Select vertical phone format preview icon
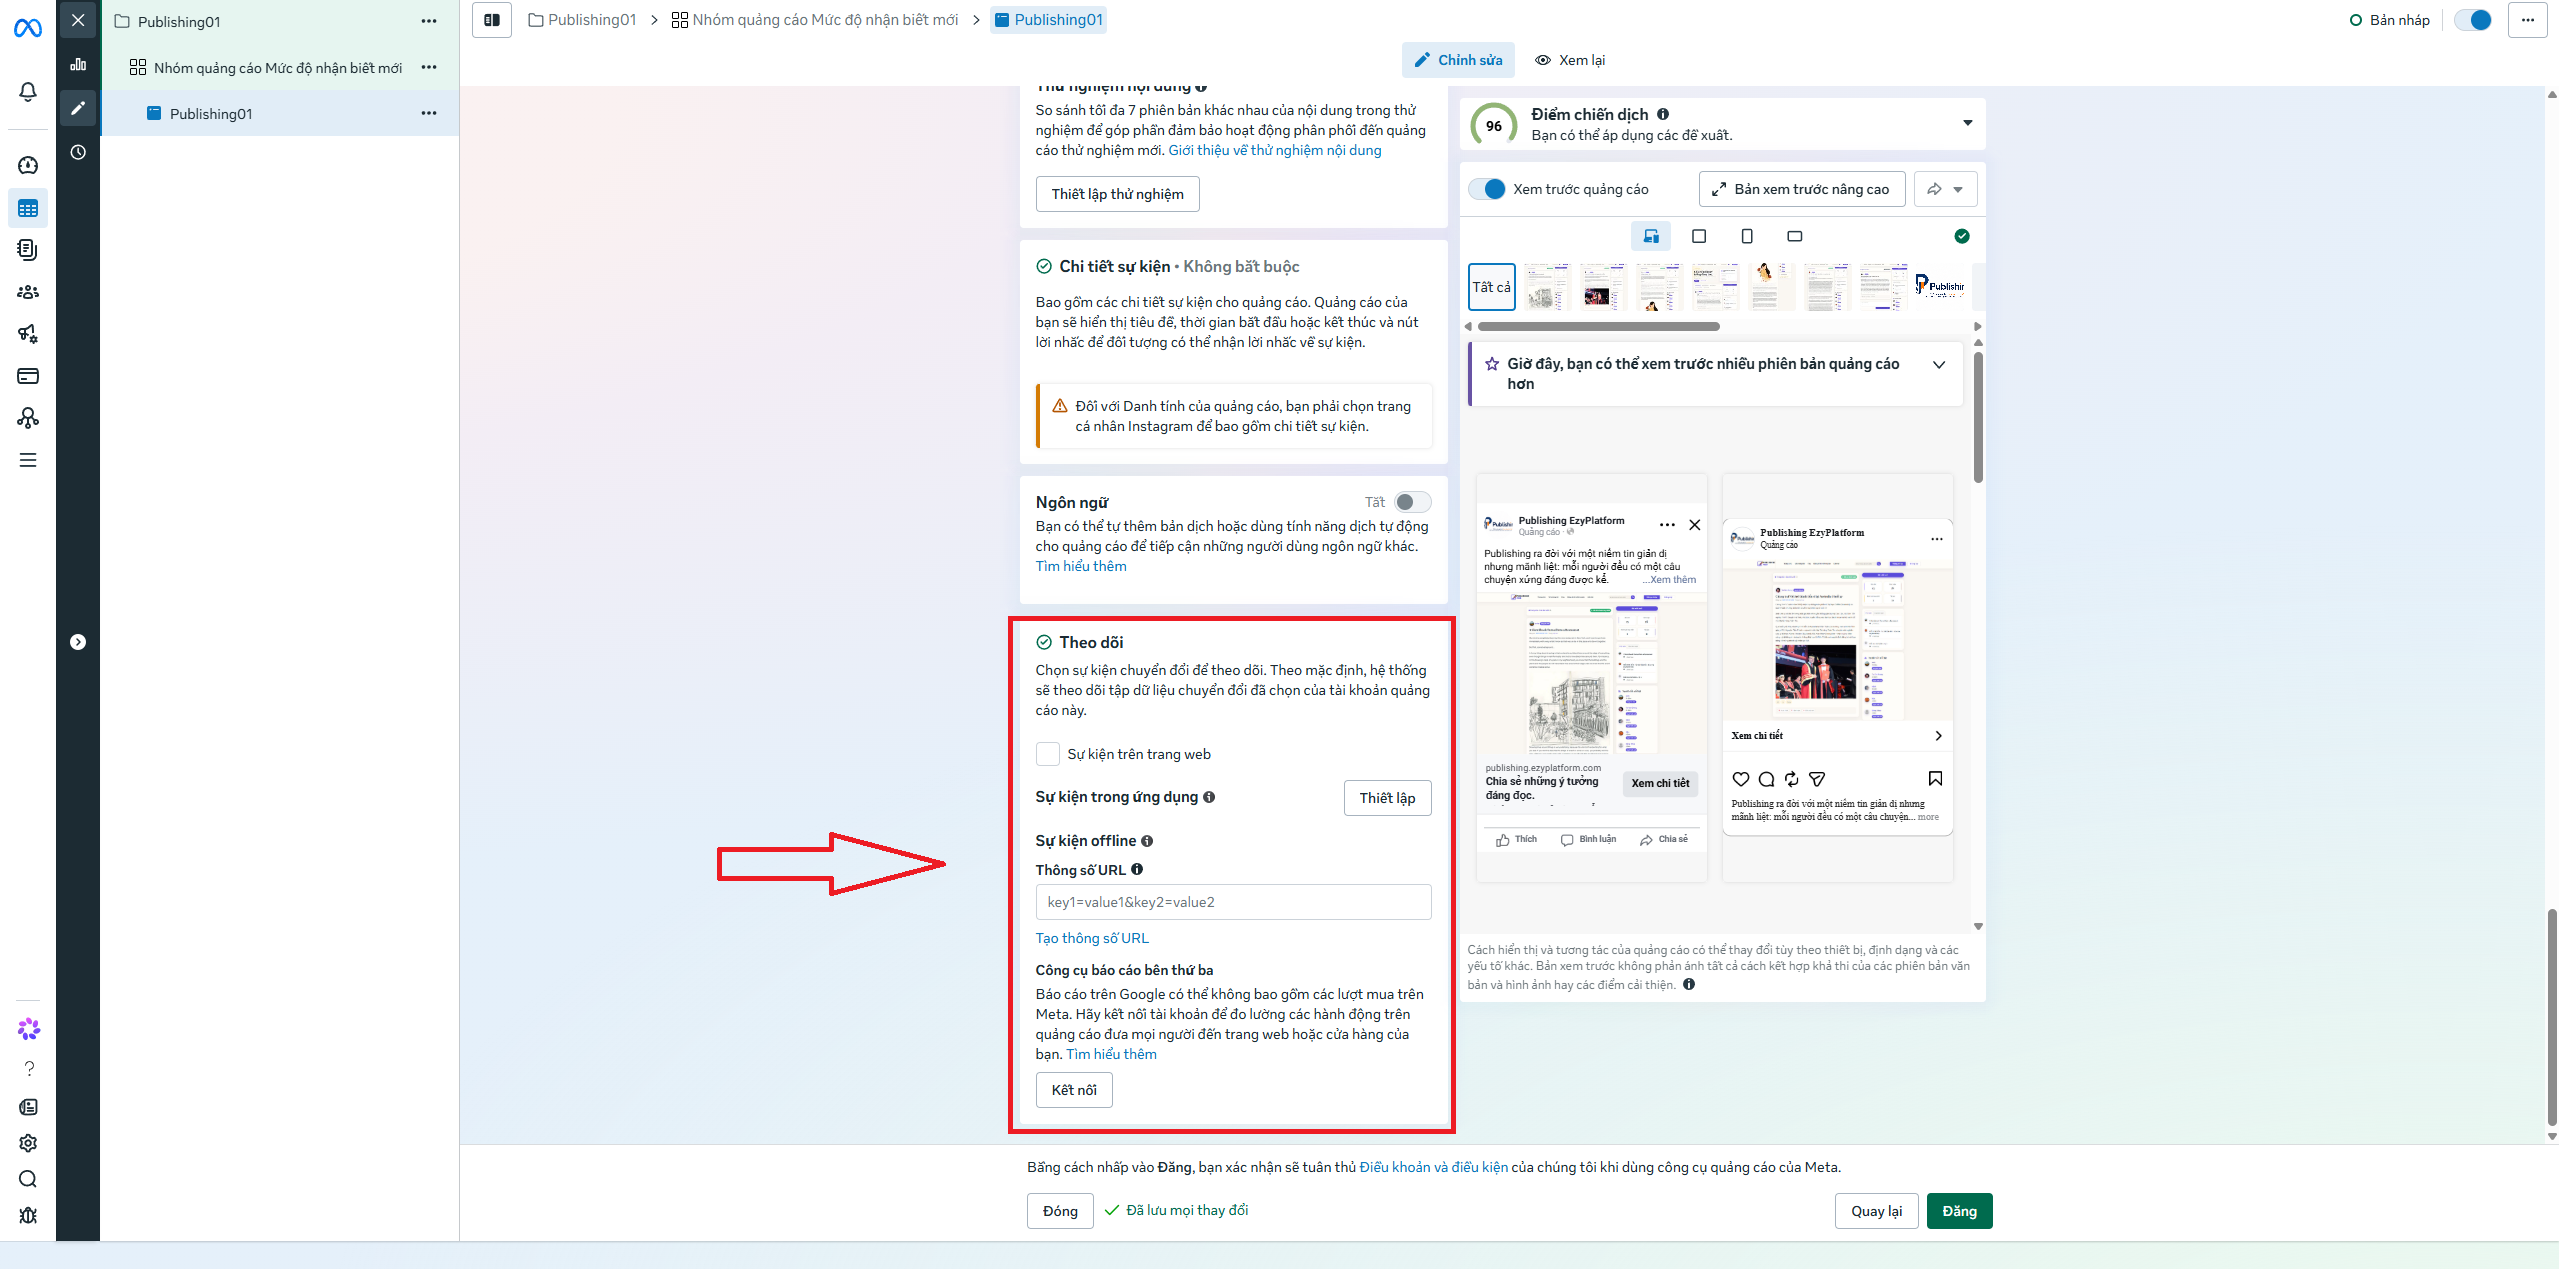 (1747, 236)
